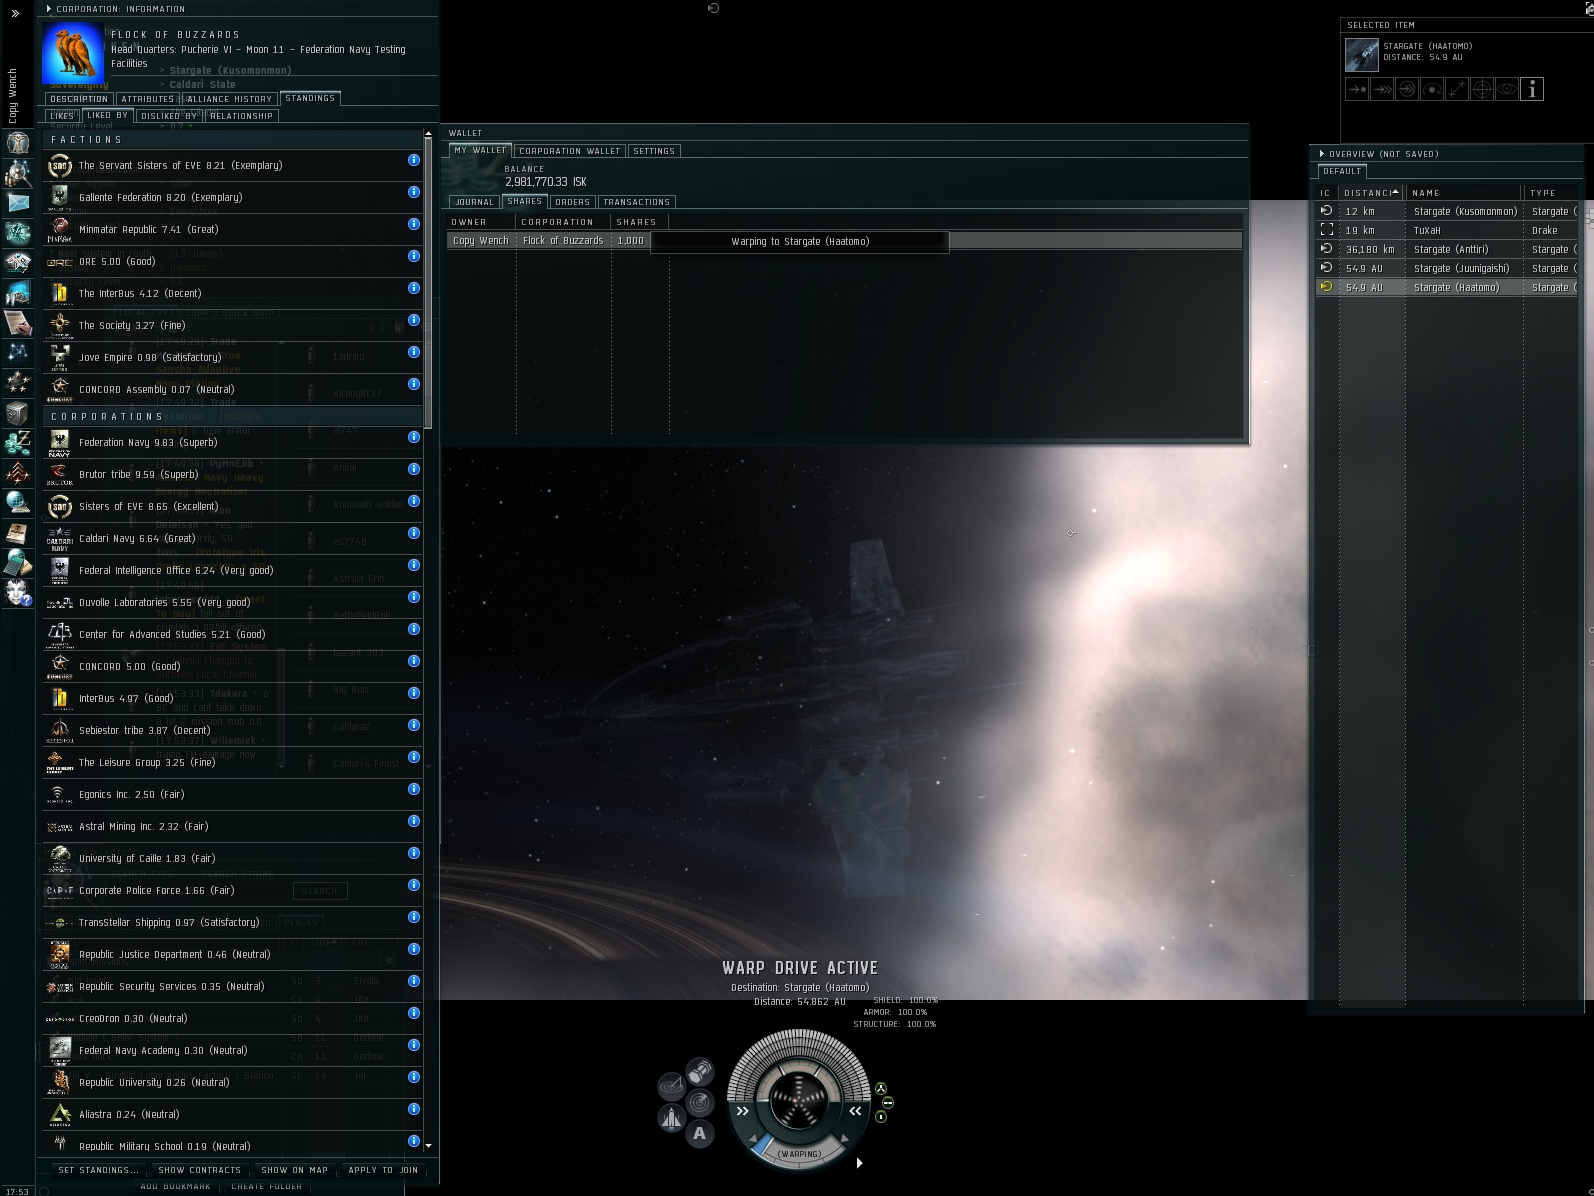1594x1196 pixels.
Task: Click the Show on Map button
Action: 295,1170
